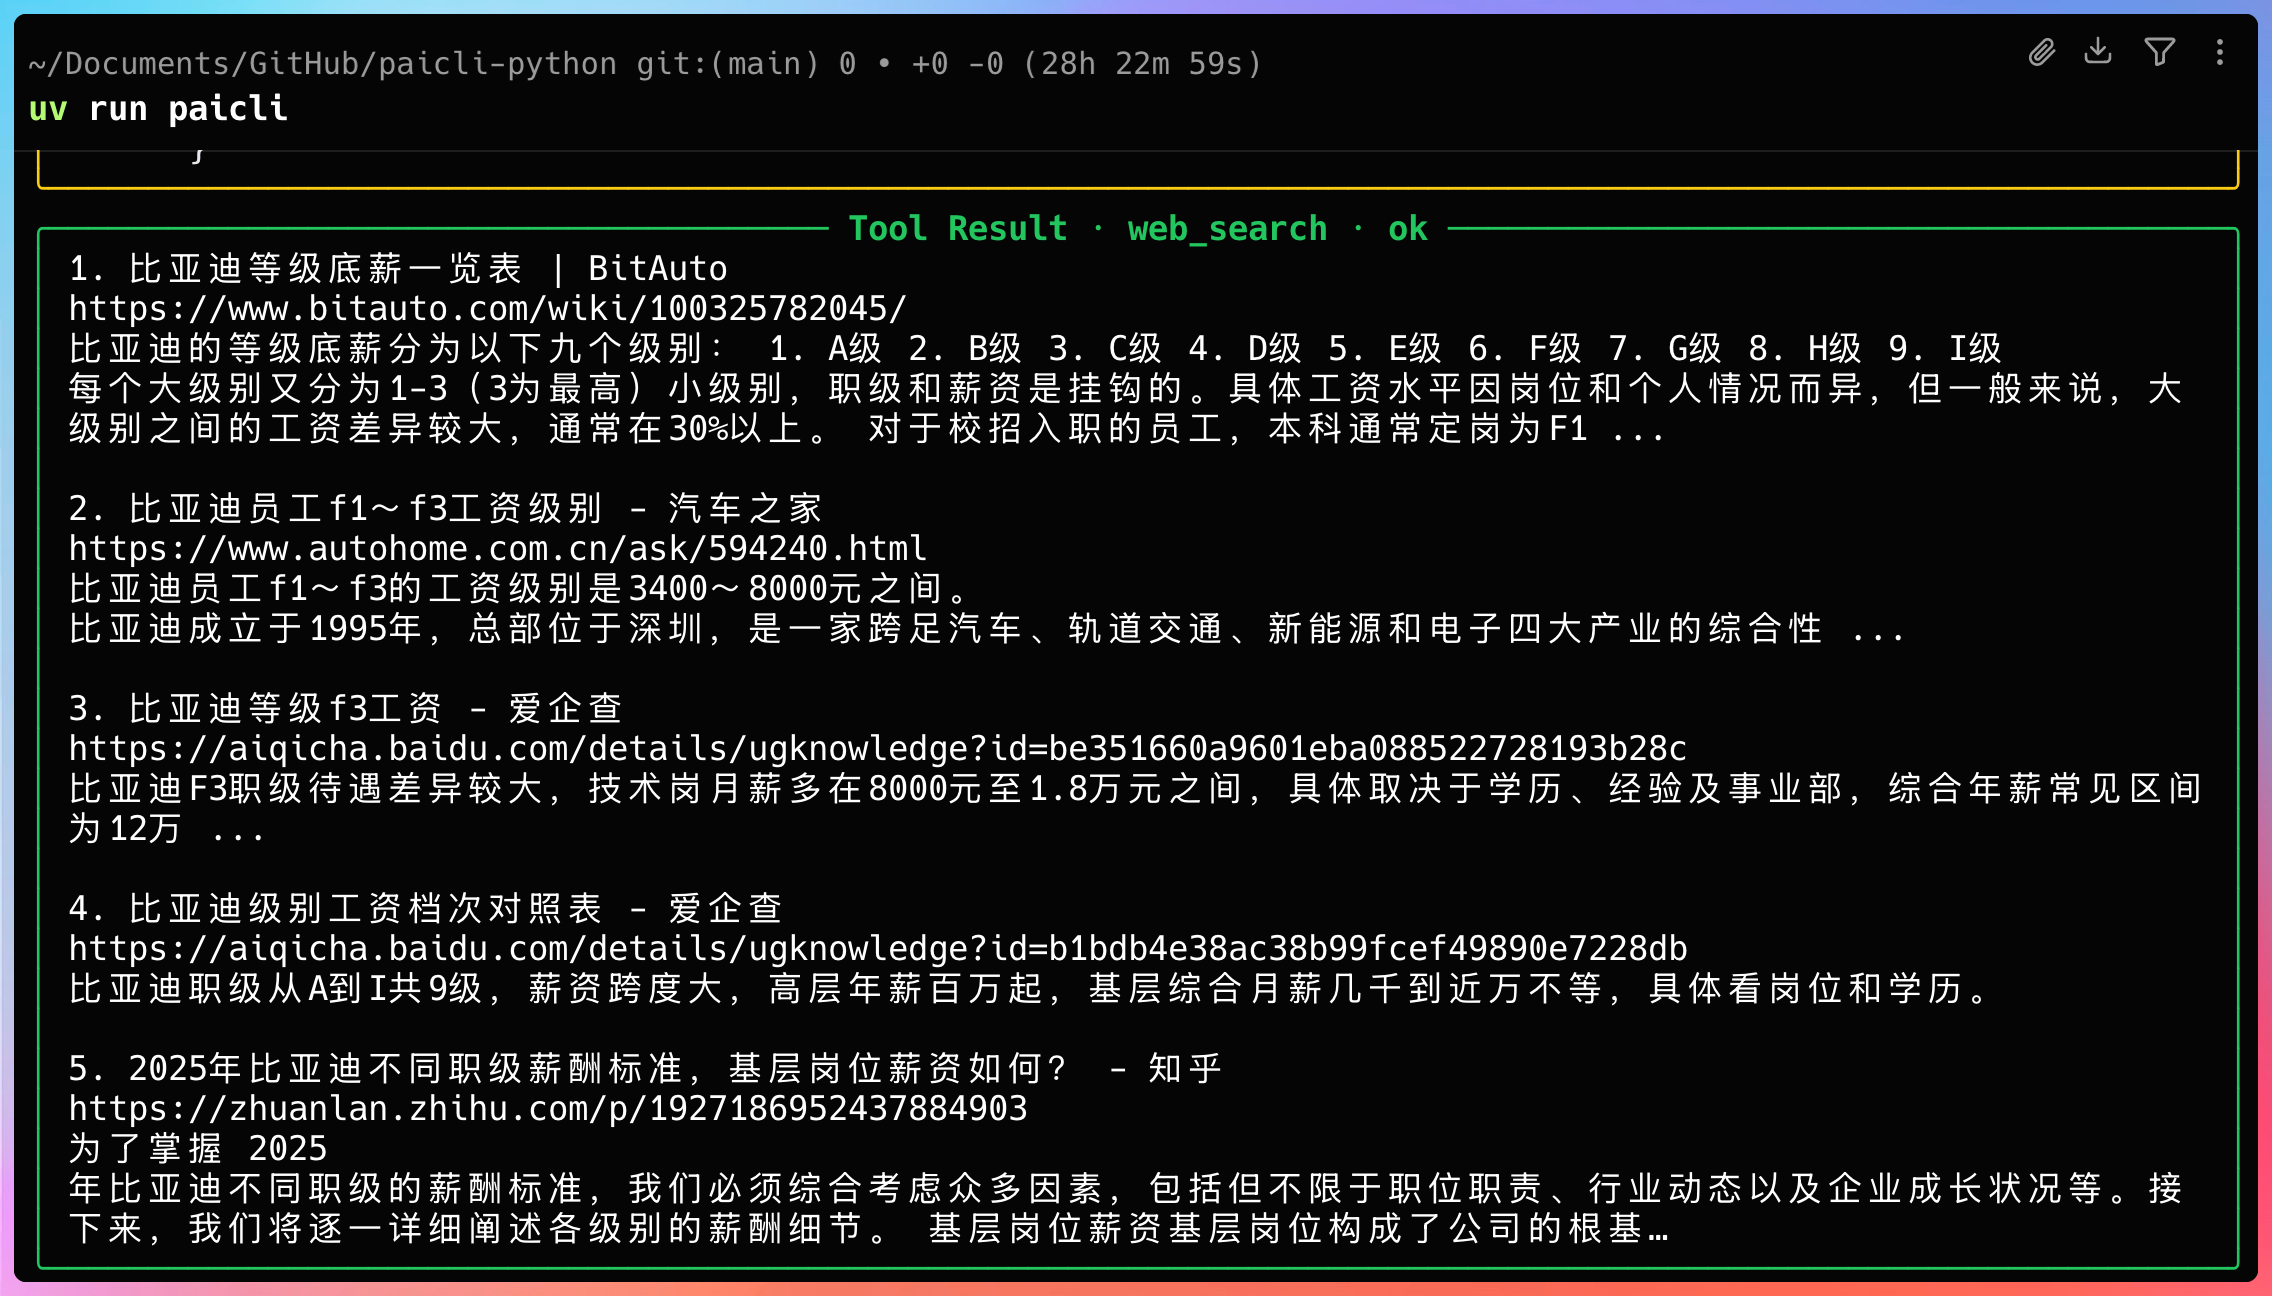
Task: Click the green 'ok' status label
Action: [1408, 228]
